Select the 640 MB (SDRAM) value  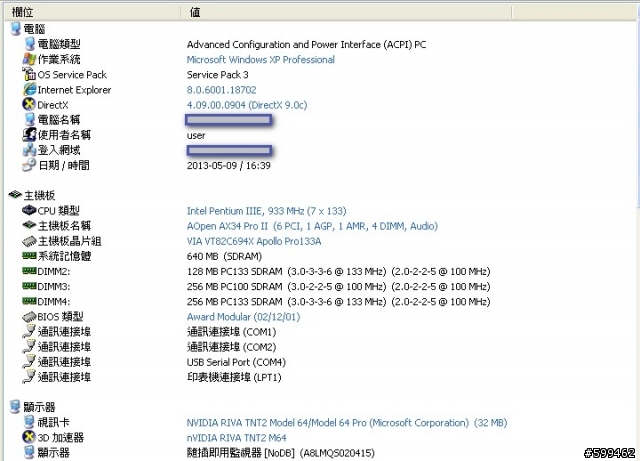[224, 256]
